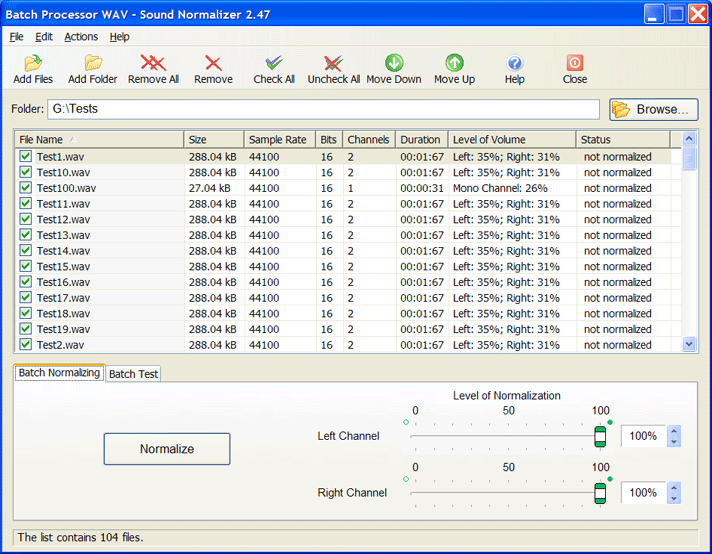712x554 pixels.
Task: Click the Add Files toolbar icon
Action: click(33, 63)
